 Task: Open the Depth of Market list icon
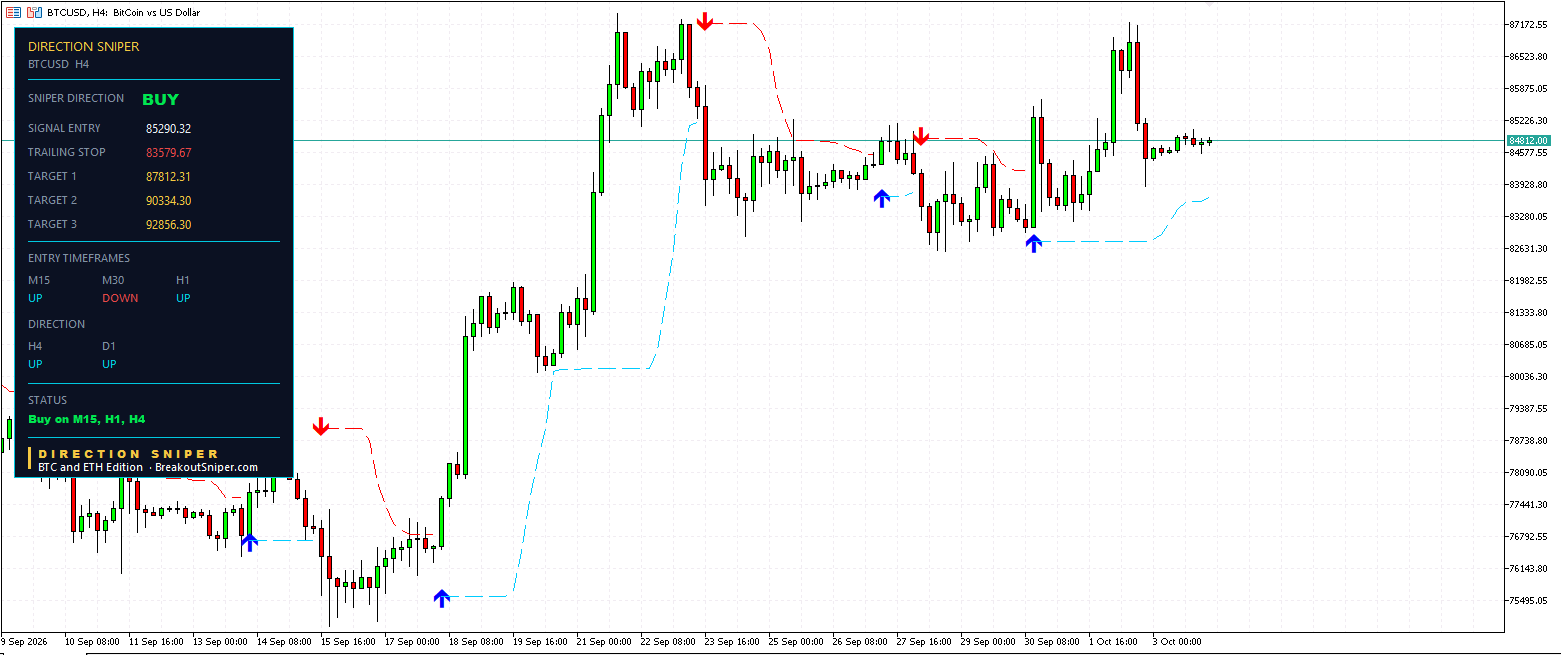pyautogui.click(x=13, y=12)
